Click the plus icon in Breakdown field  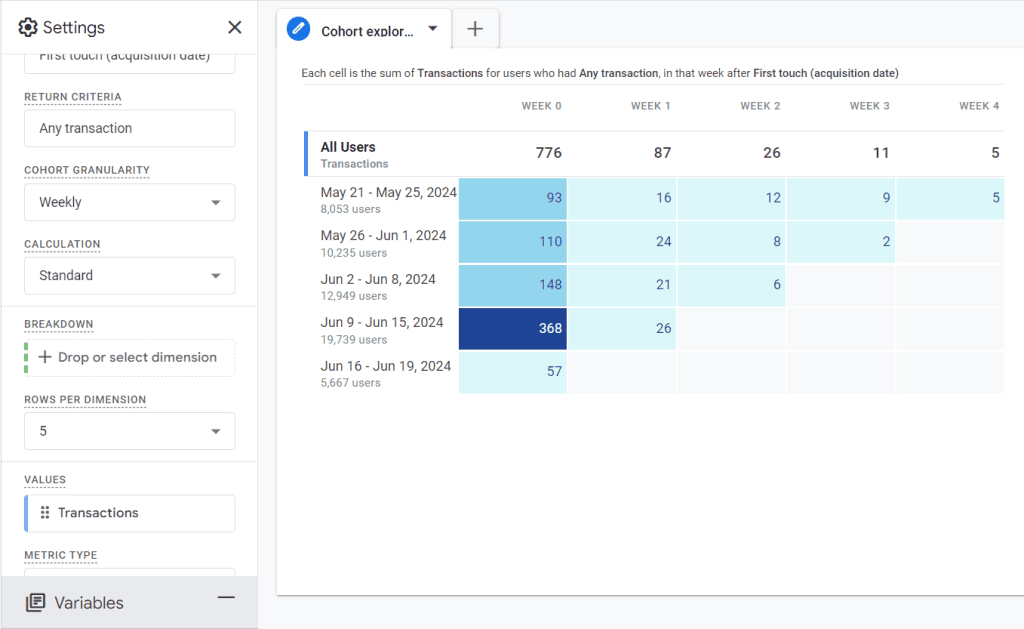click(x=45, y=357)
